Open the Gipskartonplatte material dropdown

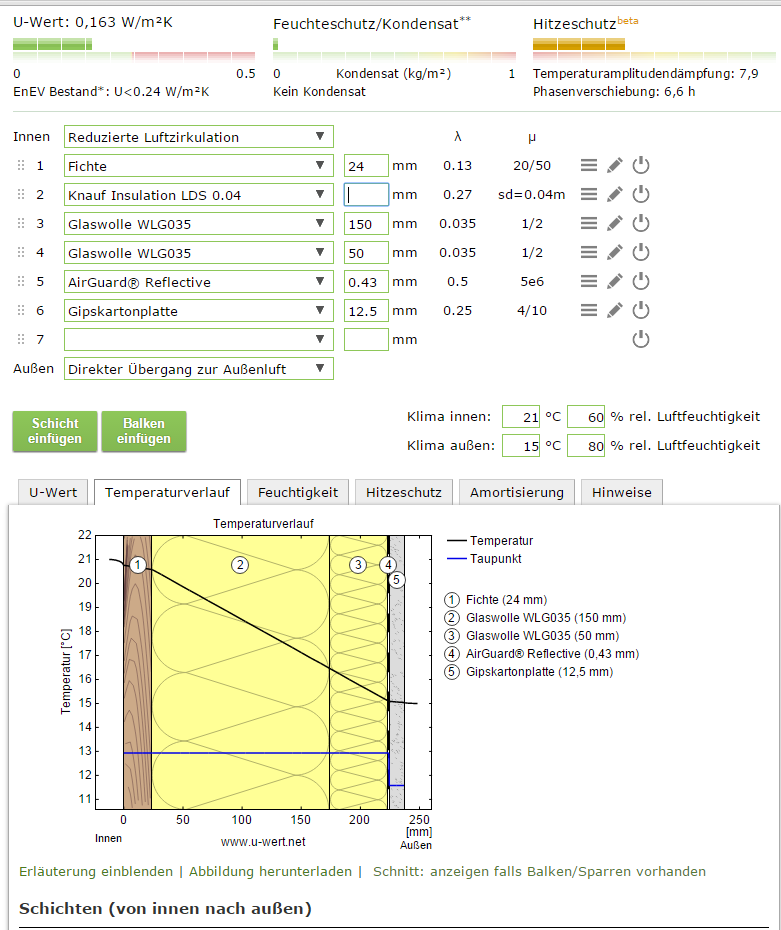(198, 311)
